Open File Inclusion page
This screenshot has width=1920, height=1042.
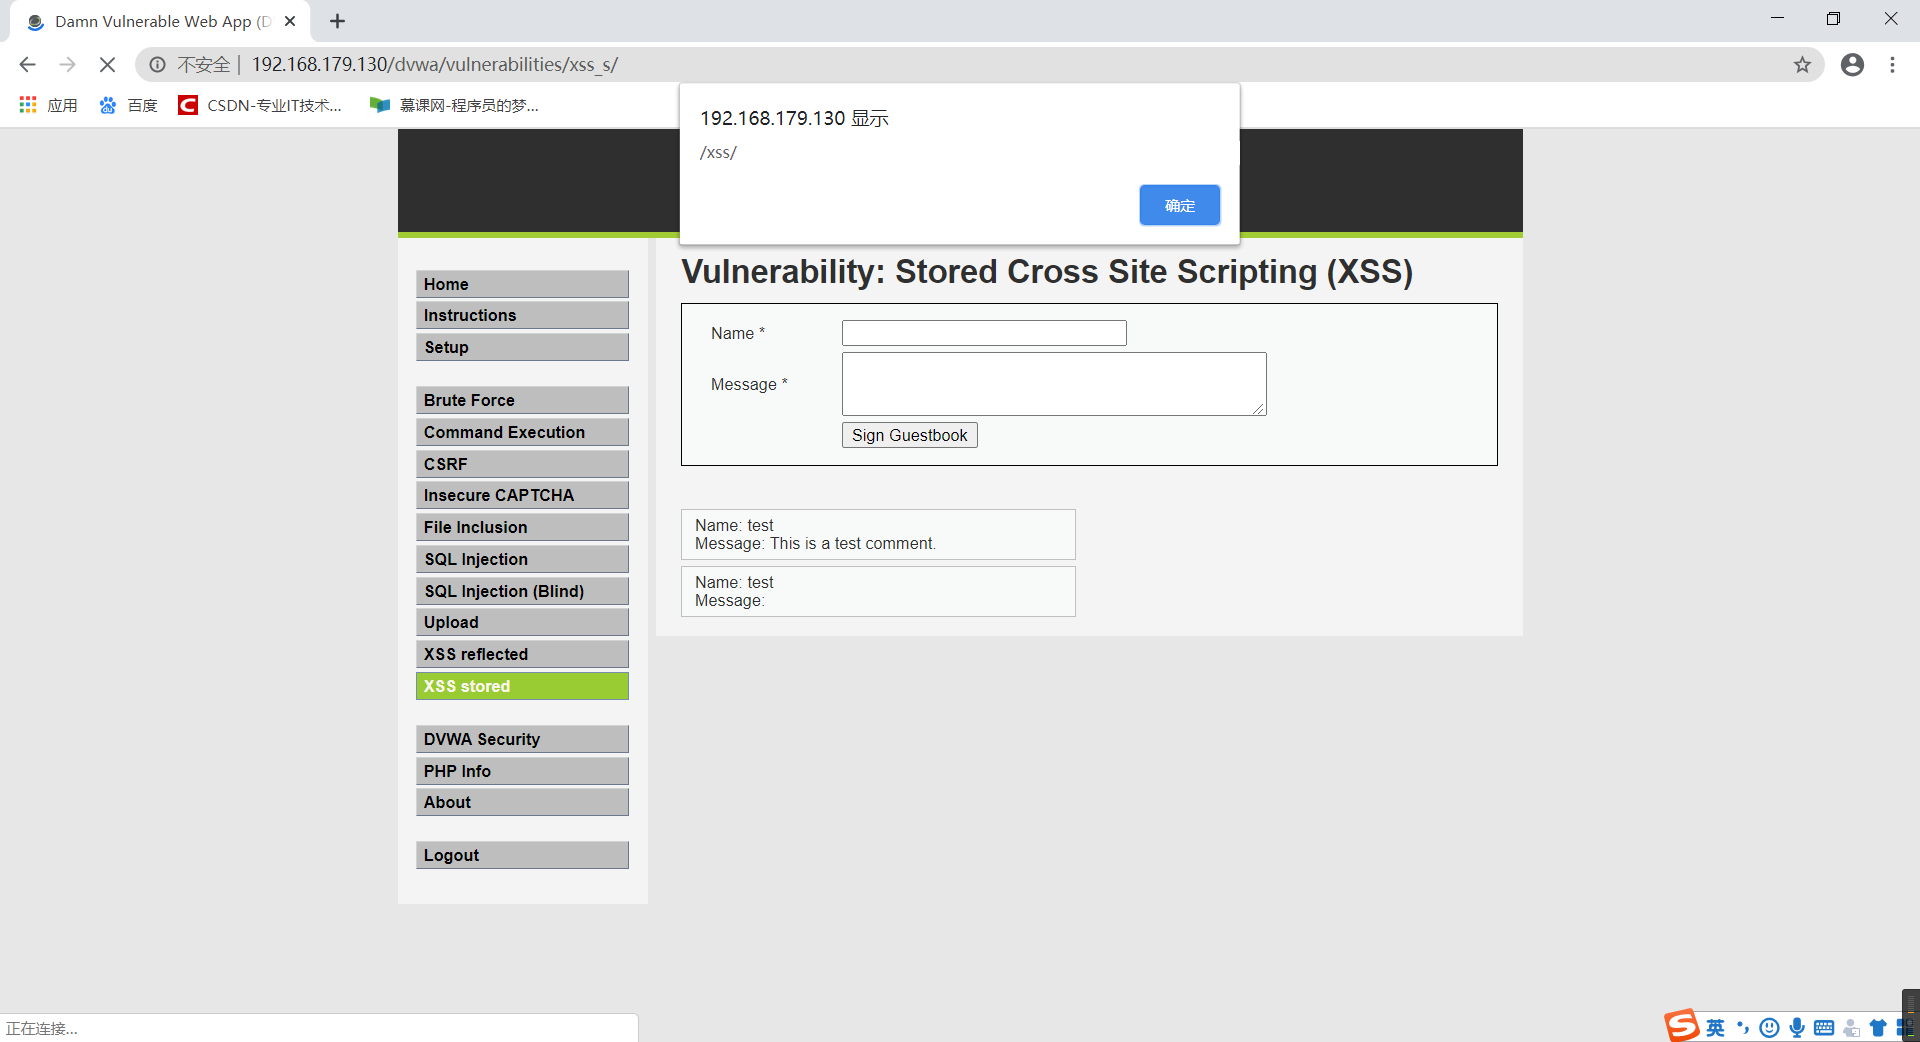click(x=522, y=527)
